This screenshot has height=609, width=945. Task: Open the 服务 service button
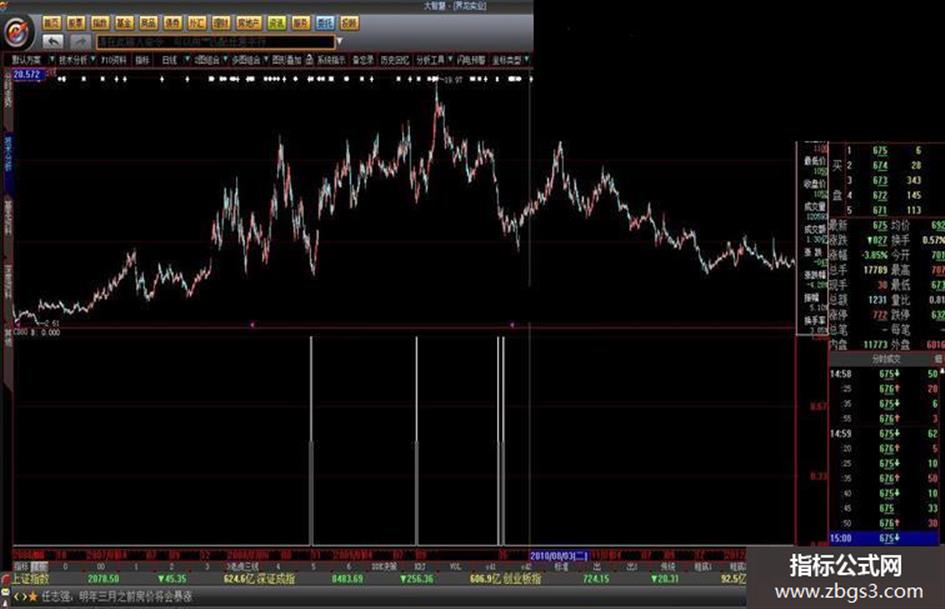pos(301,23)
